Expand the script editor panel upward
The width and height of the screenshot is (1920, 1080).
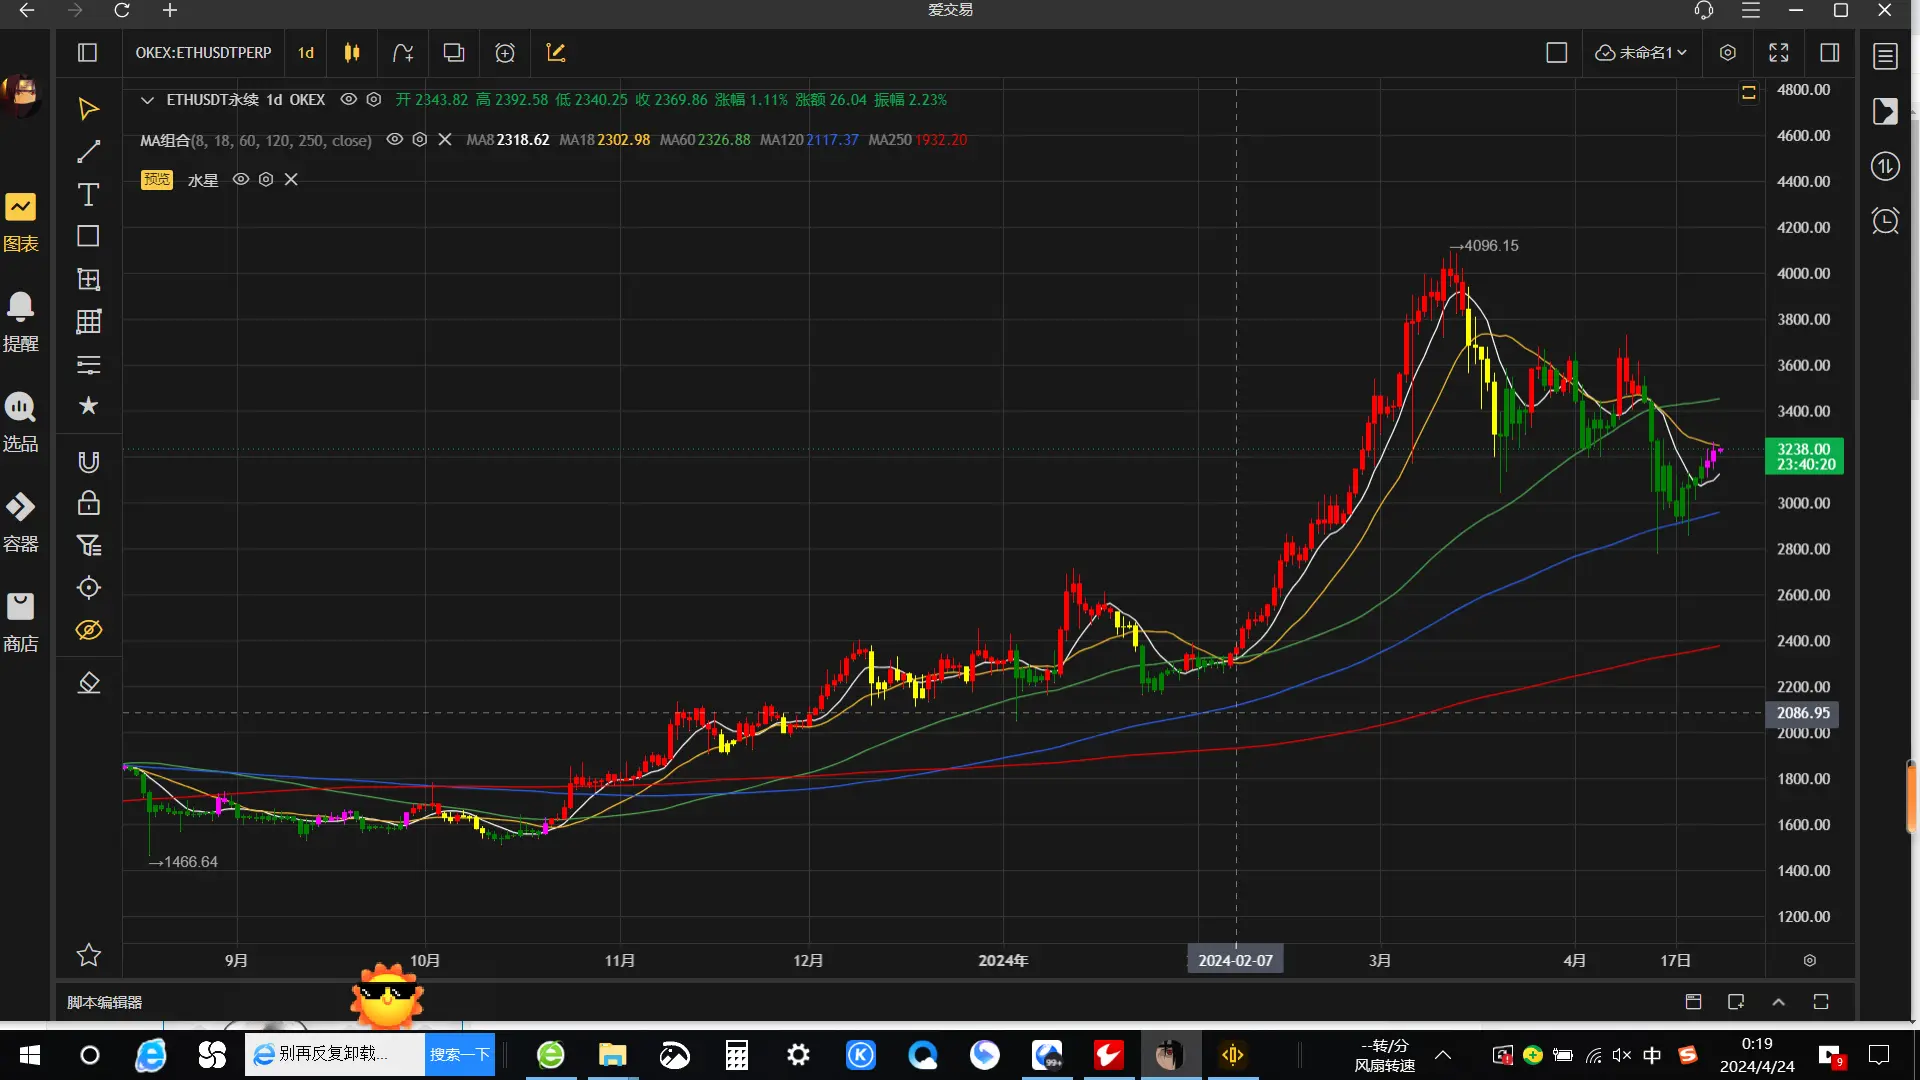tap(1778, 1002)
